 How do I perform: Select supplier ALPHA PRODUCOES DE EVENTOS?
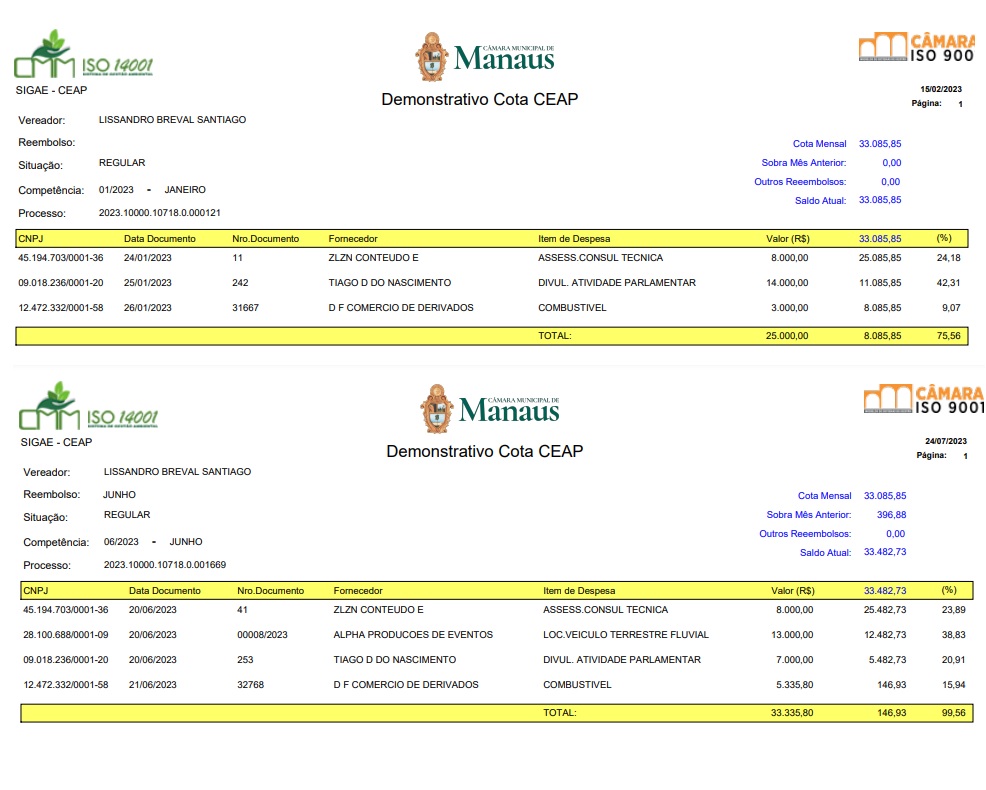tap(413, 635)
